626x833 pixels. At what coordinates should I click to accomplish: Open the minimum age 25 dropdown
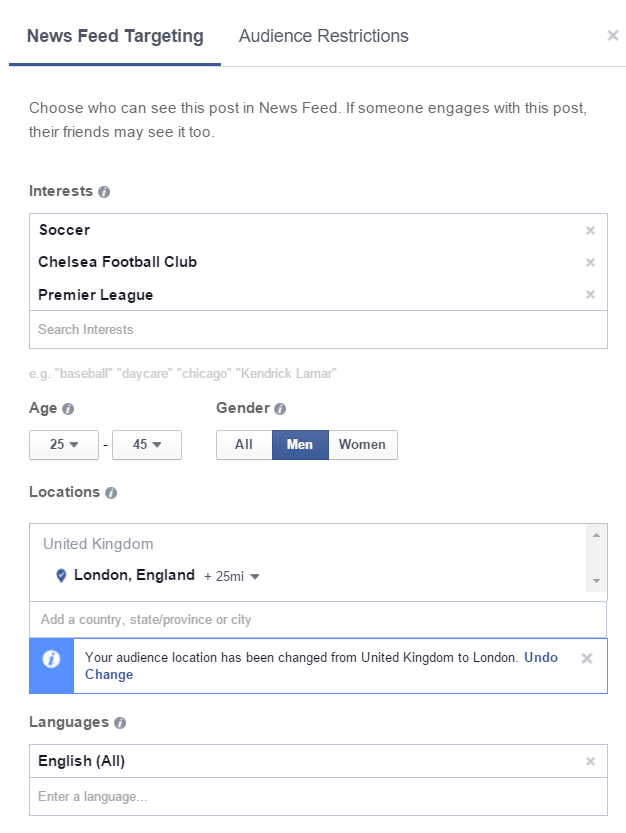[64, 445]
